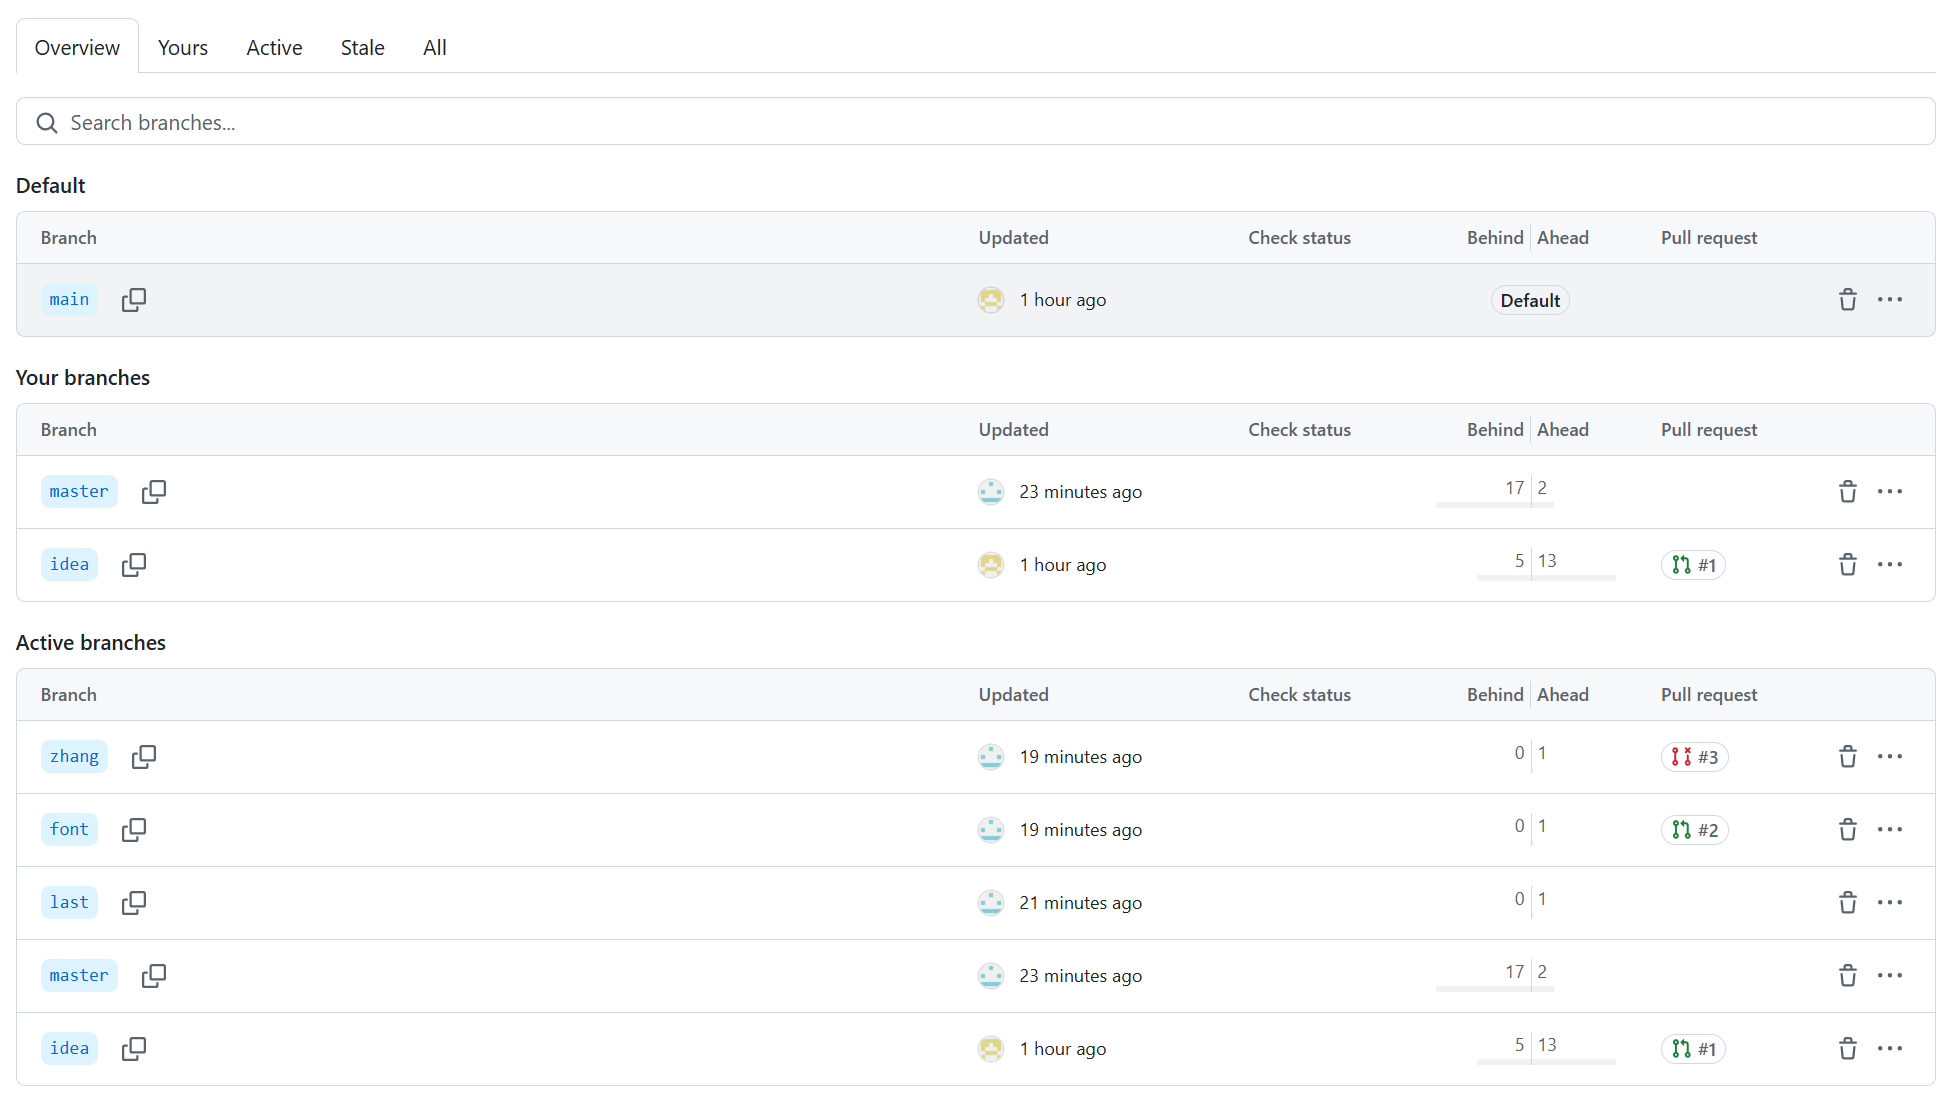The width and height of the screenshot is (1938, 1095).
Task: Open more options for main branch
Action: pyautogui.click(x=1889, y=300)
